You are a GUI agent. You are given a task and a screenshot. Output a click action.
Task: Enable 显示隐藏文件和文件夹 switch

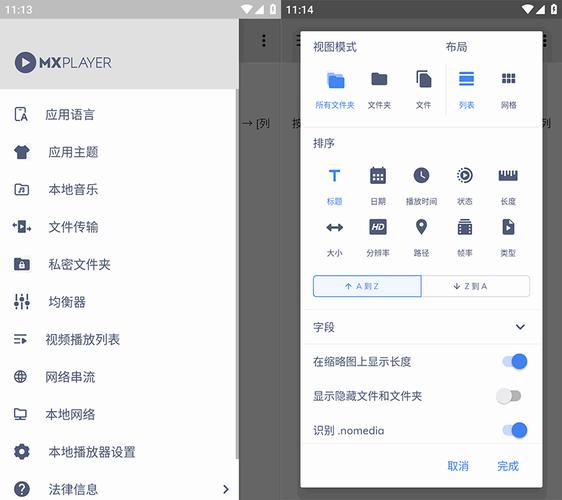[509, 396]
